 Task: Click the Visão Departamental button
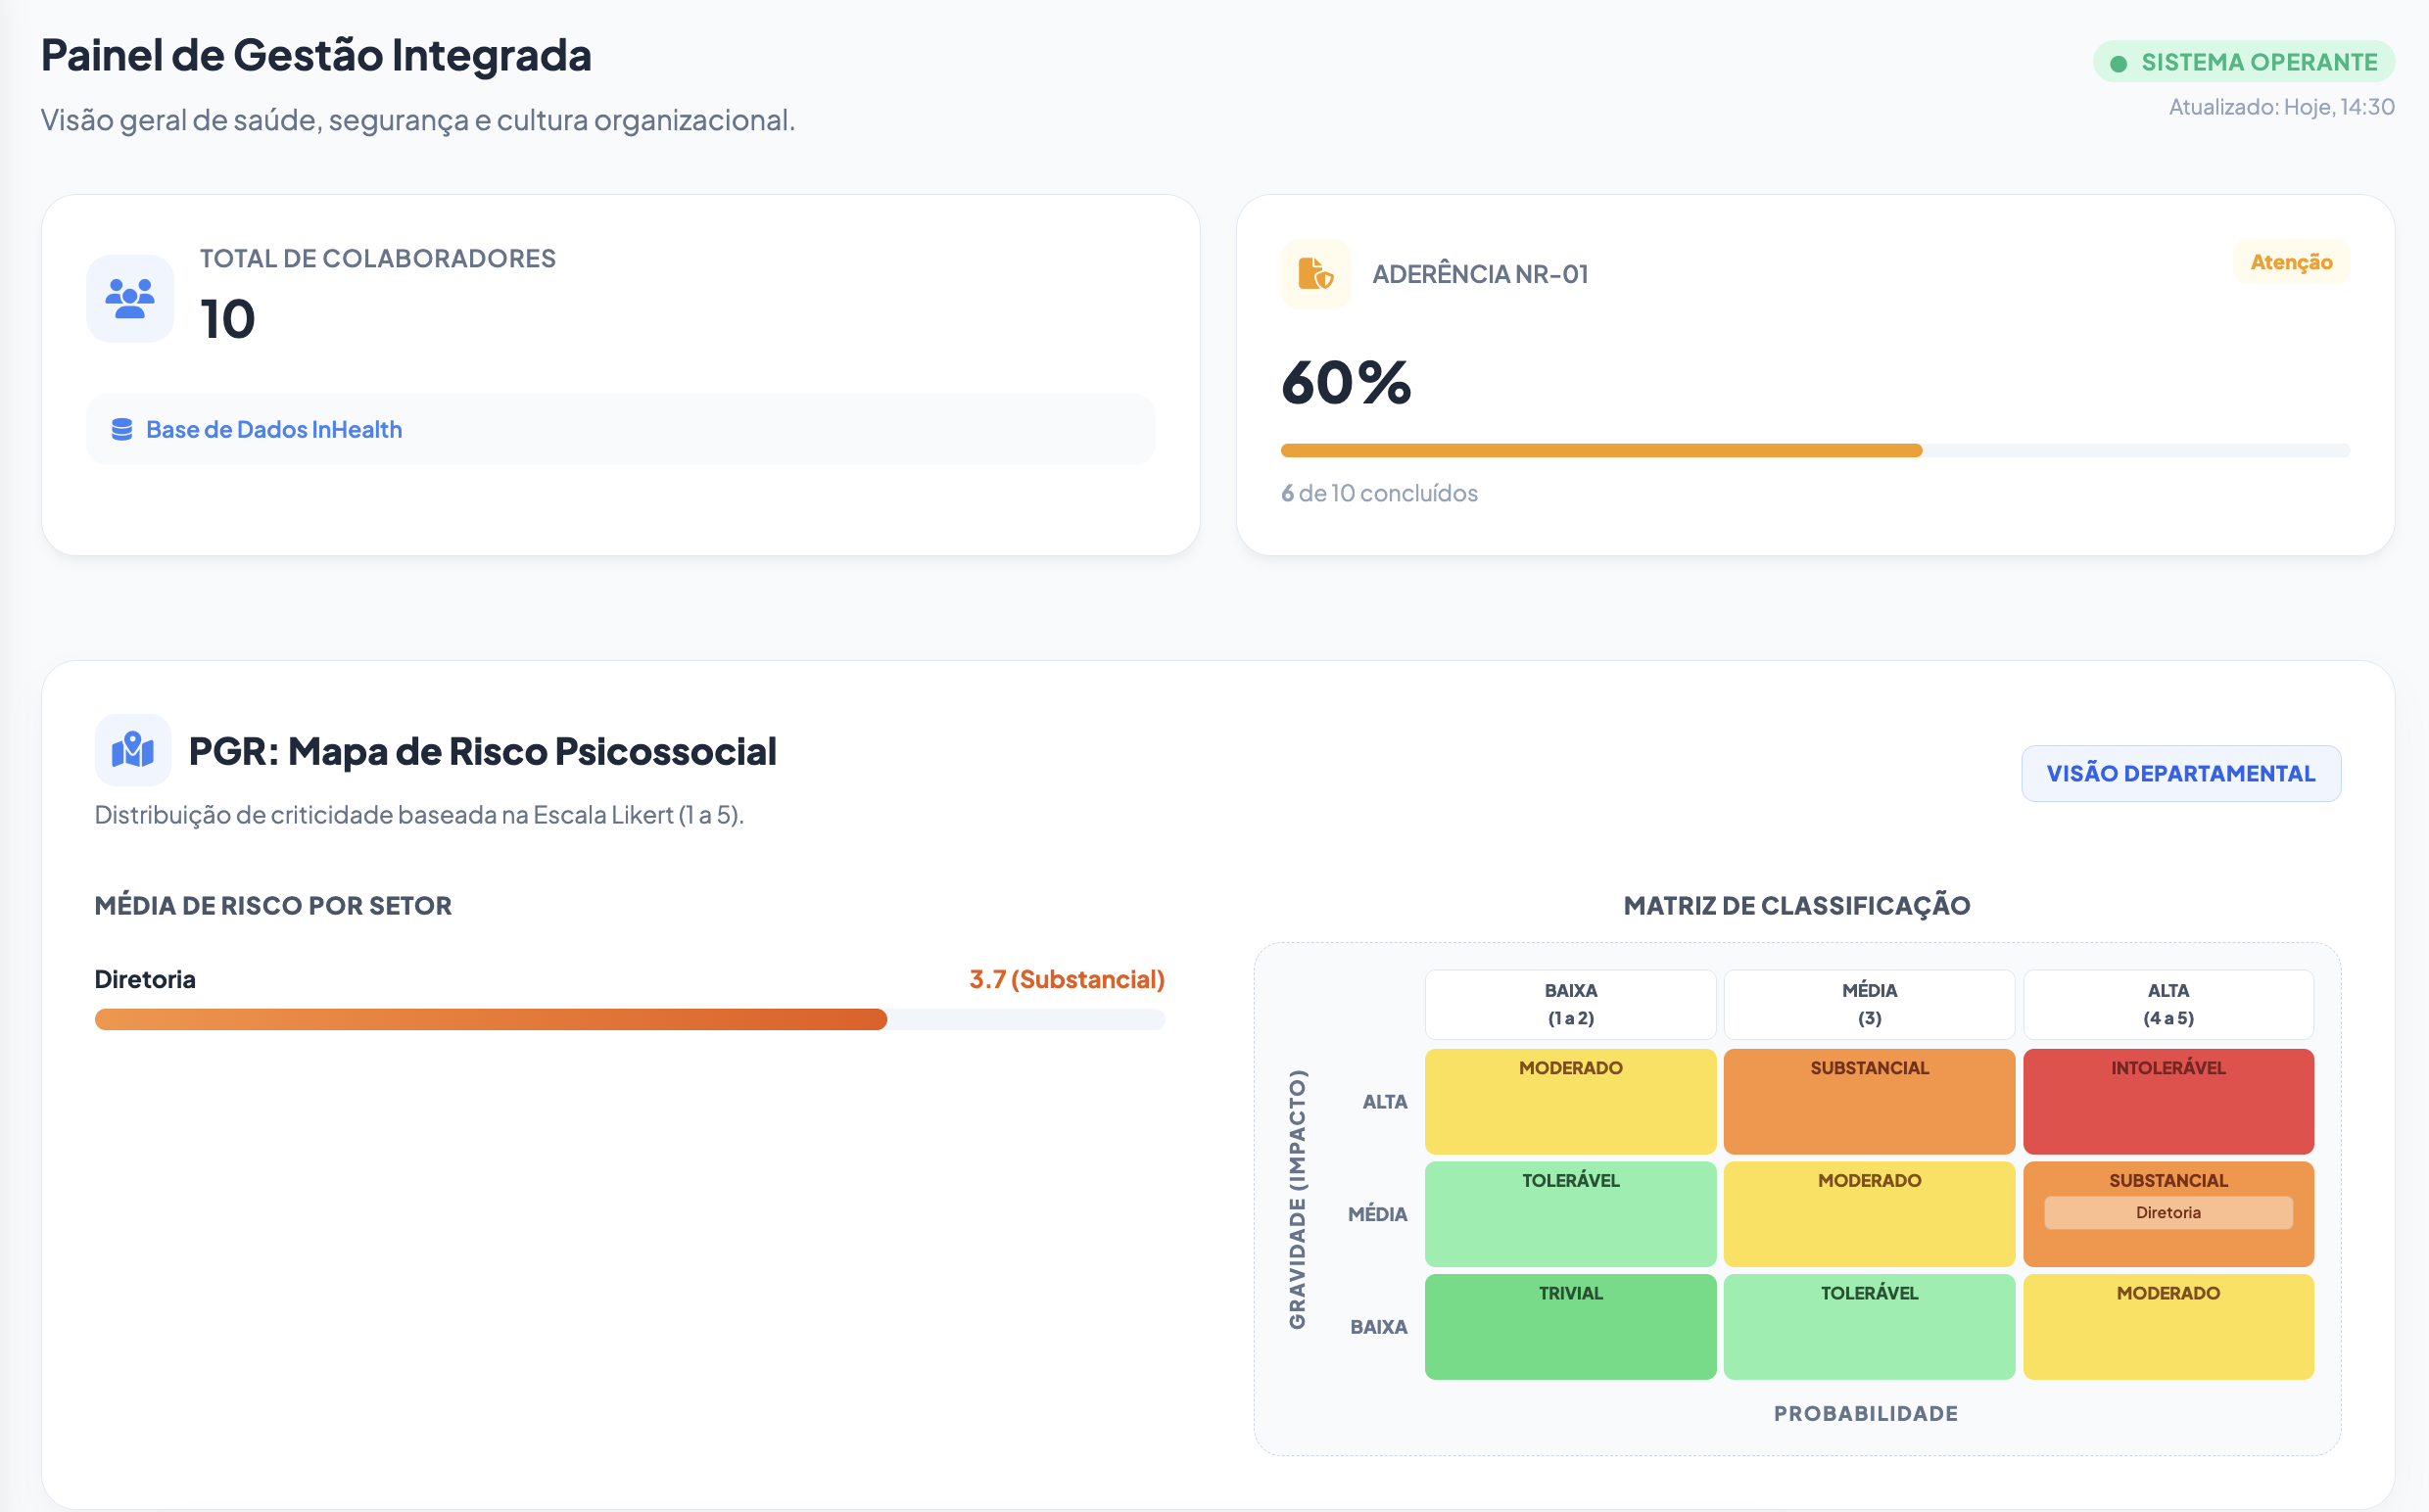[x=2180, y=773]
